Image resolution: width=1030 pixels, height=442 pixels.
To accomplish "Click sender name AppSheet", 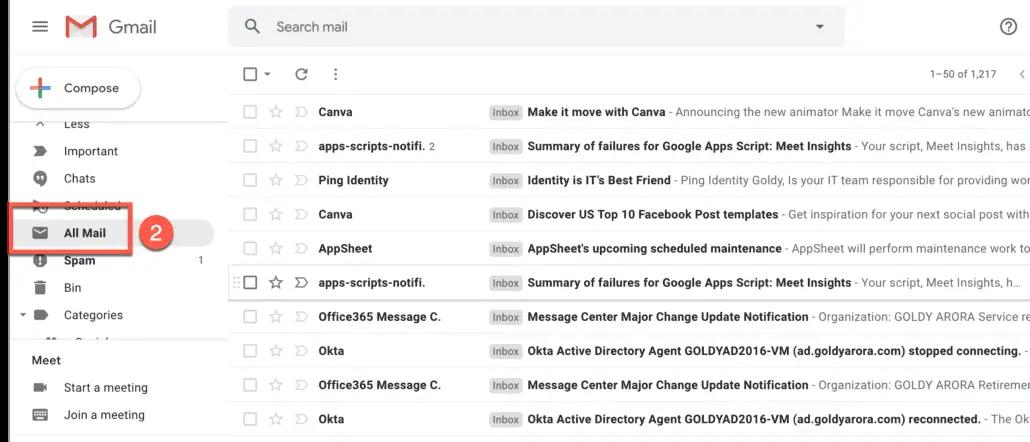I will [346, 248].
